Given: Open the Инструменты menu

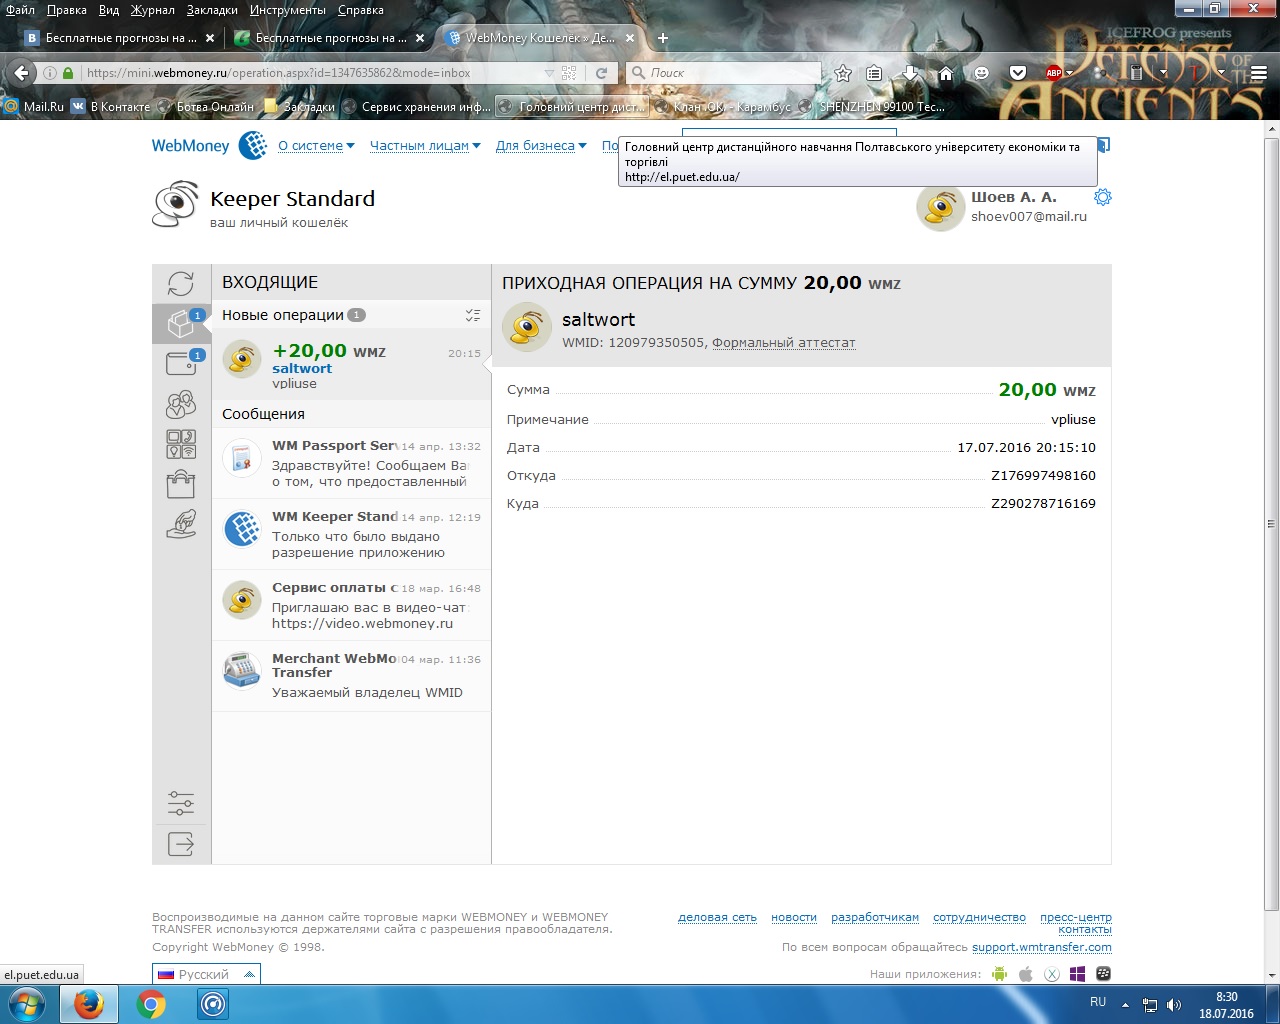Looking at the screenshot, I should point(288,10).
